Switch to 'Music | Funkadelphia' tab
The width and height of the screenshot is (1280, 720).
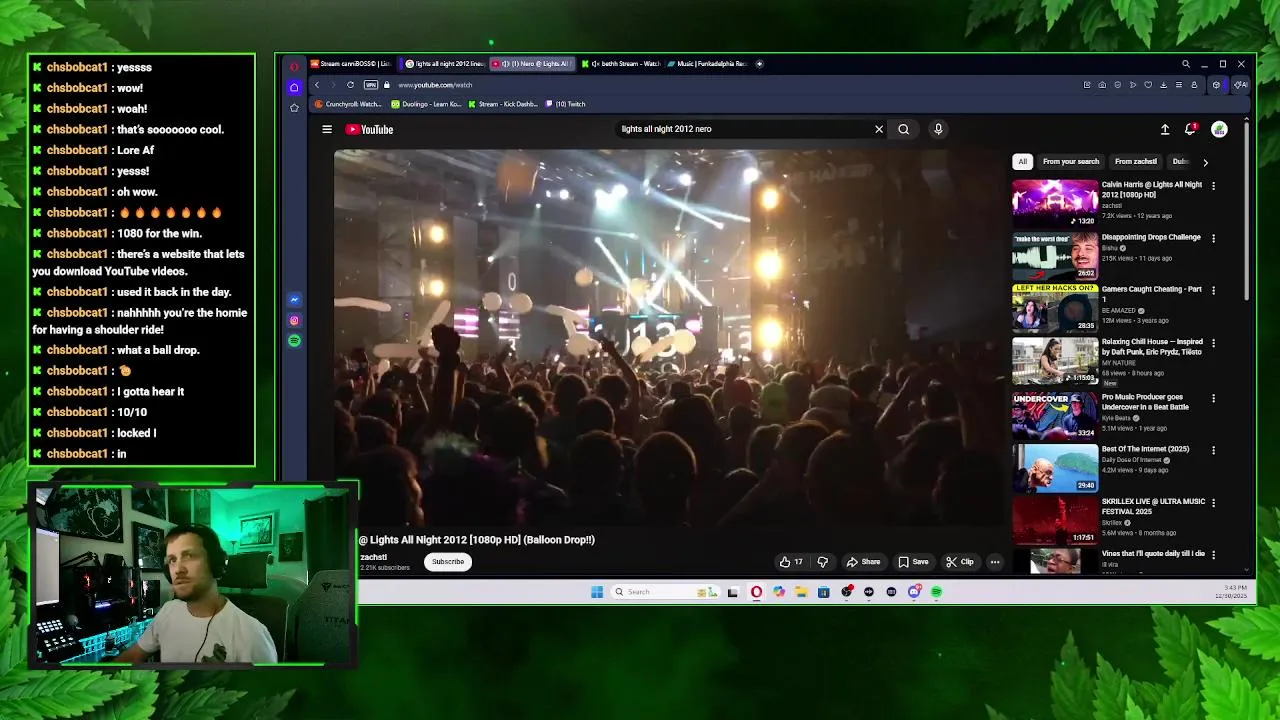(x=707, y=64)
